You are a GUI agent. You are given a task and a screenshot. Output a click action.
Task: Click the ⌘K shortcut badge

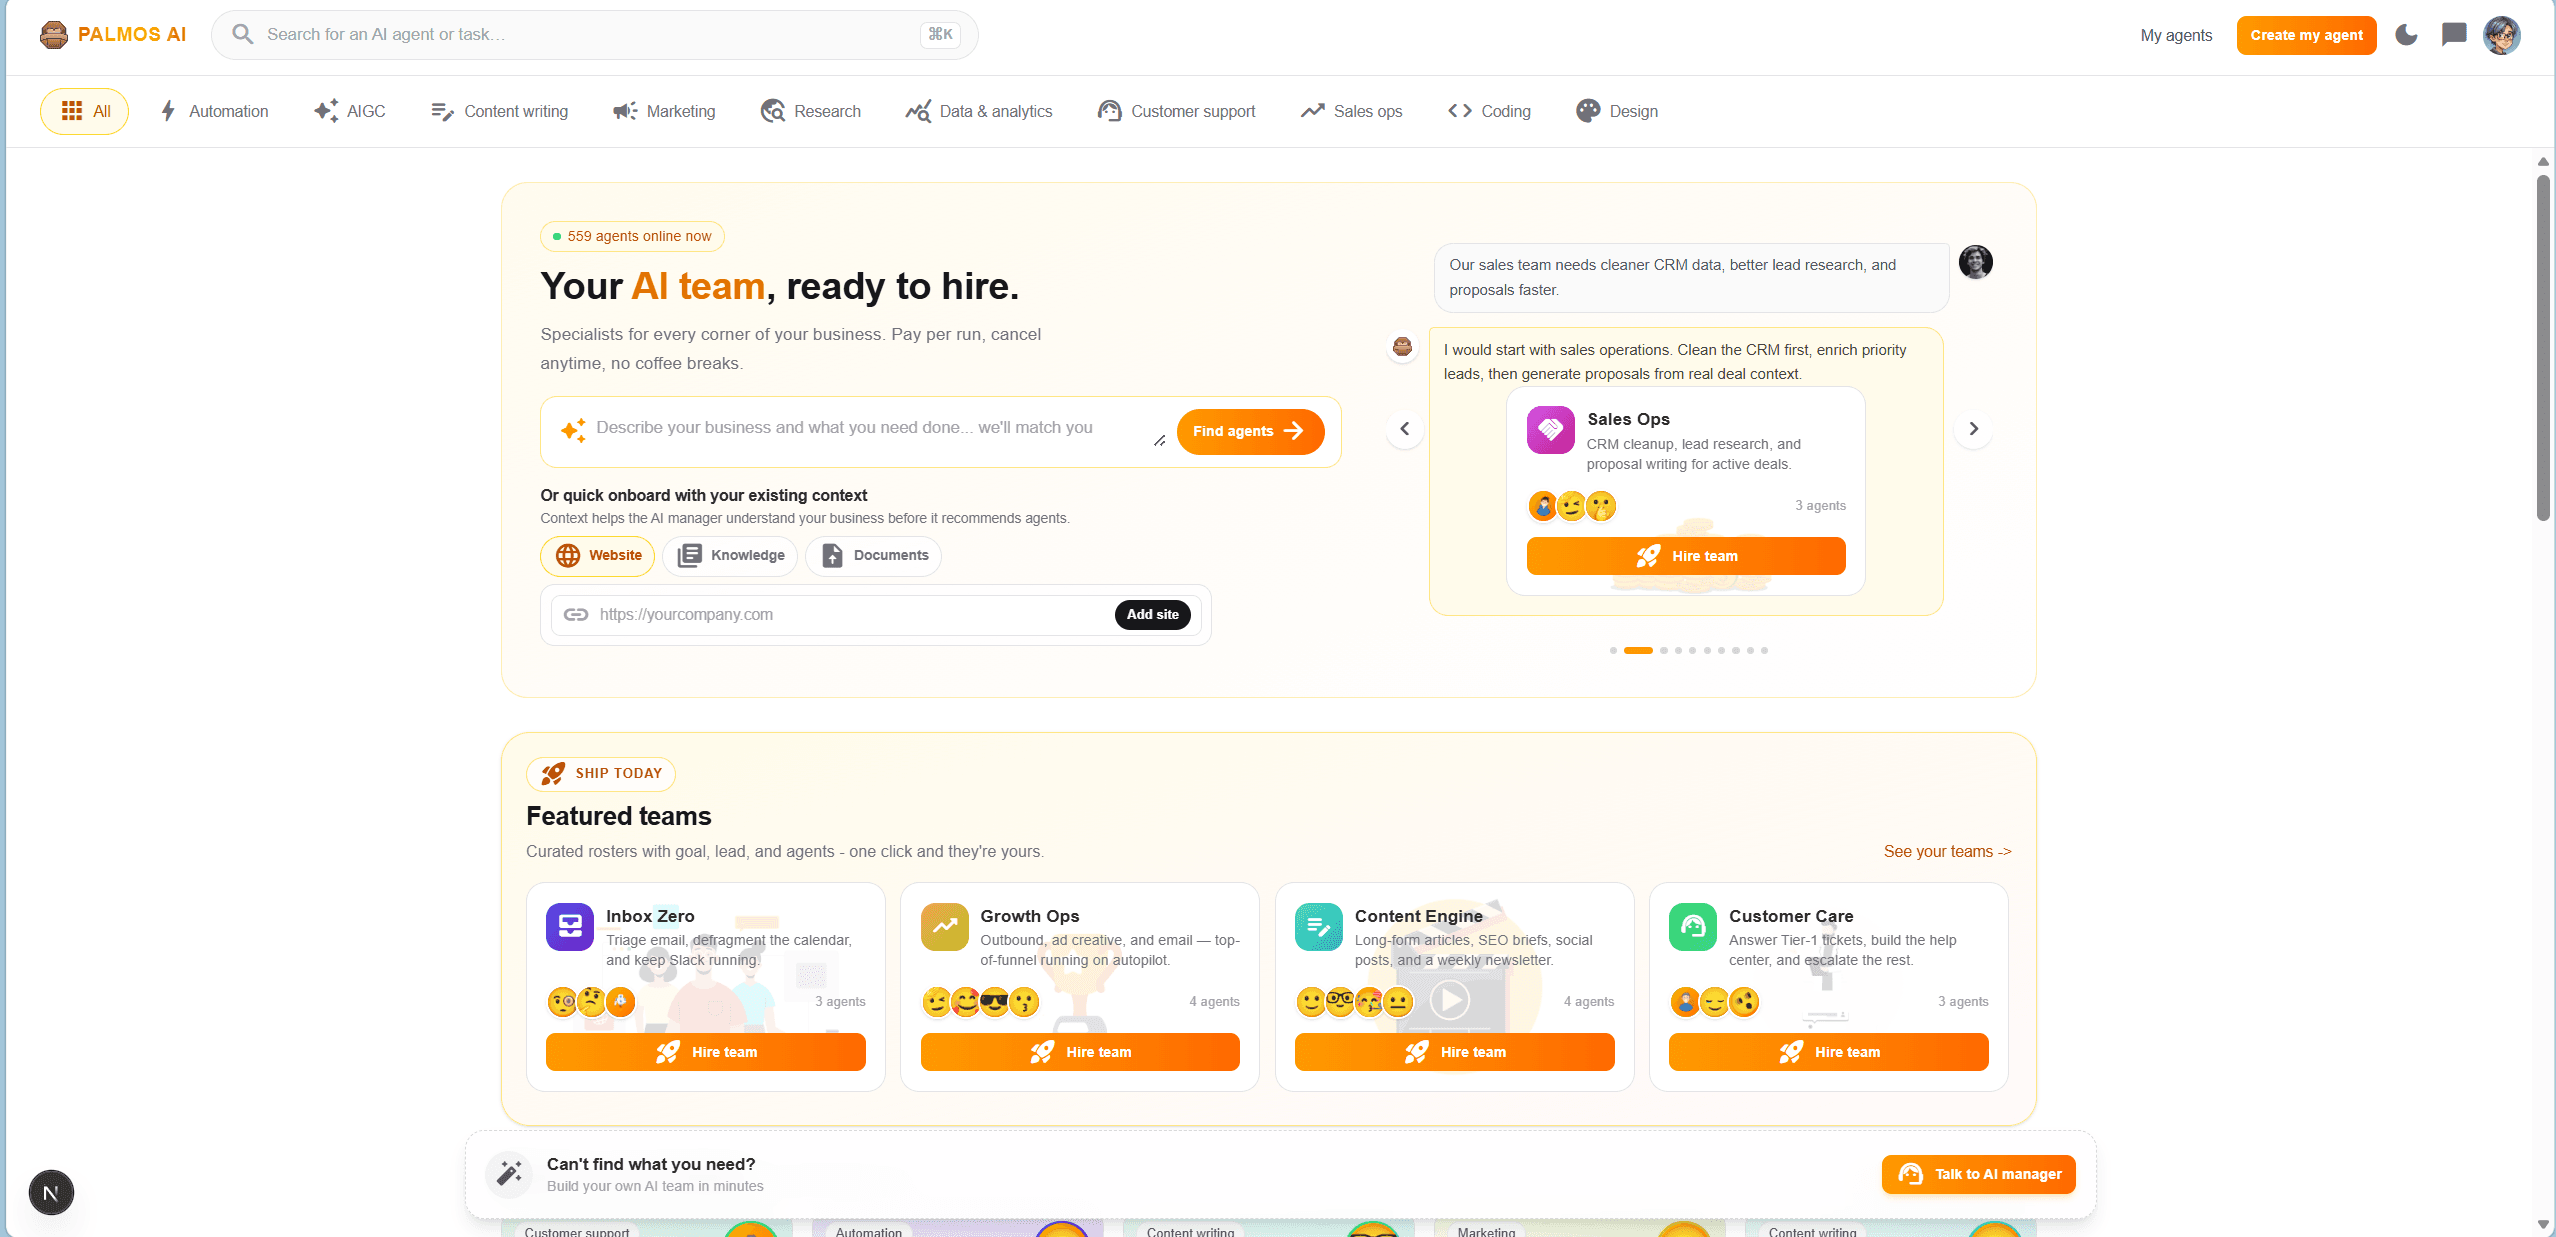[x=940, y=35]
